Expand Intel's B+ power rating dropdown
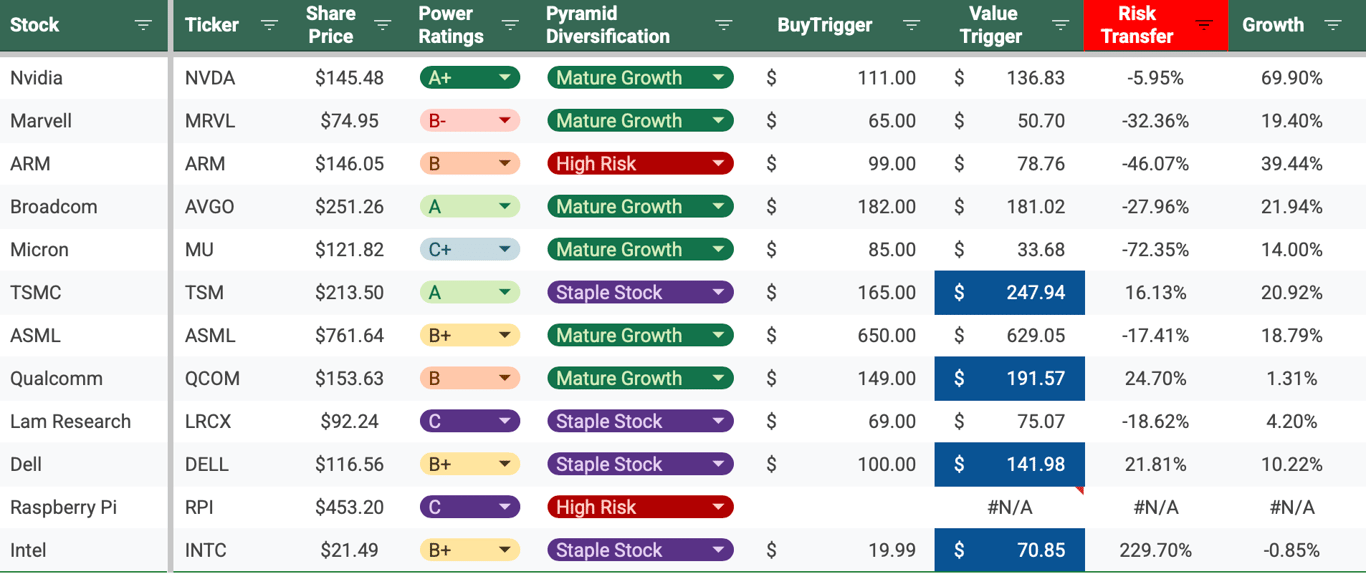1366x574 pixels. coord(505,551)
